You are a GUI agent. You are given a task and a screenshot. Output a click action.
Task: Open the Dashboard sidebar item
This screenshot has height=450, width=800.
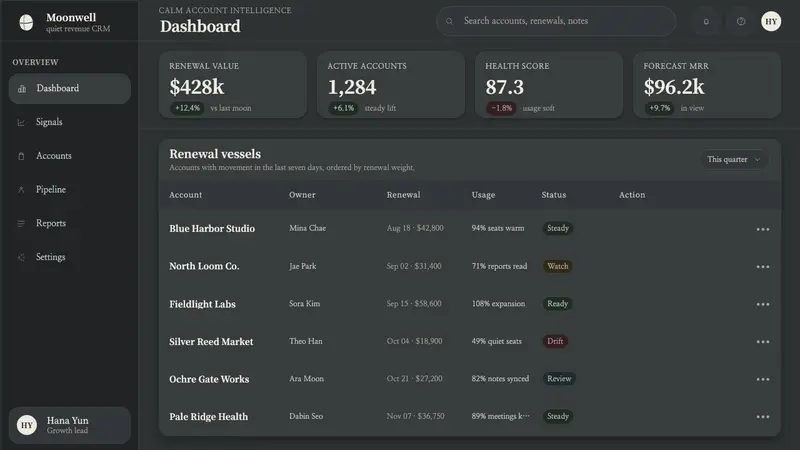click(69, 88)
